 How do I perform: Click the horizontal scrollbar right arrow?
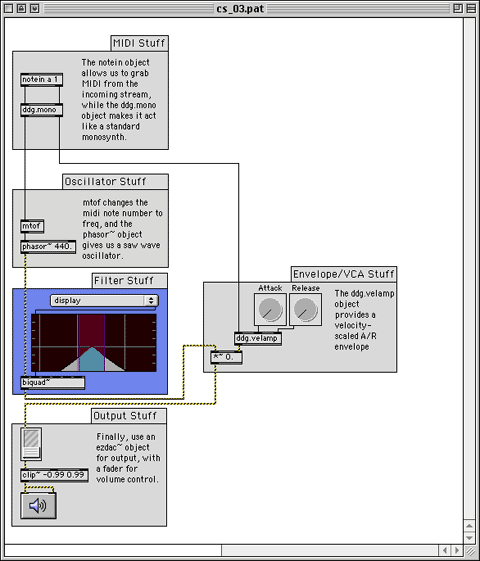(x=457, y=550)
